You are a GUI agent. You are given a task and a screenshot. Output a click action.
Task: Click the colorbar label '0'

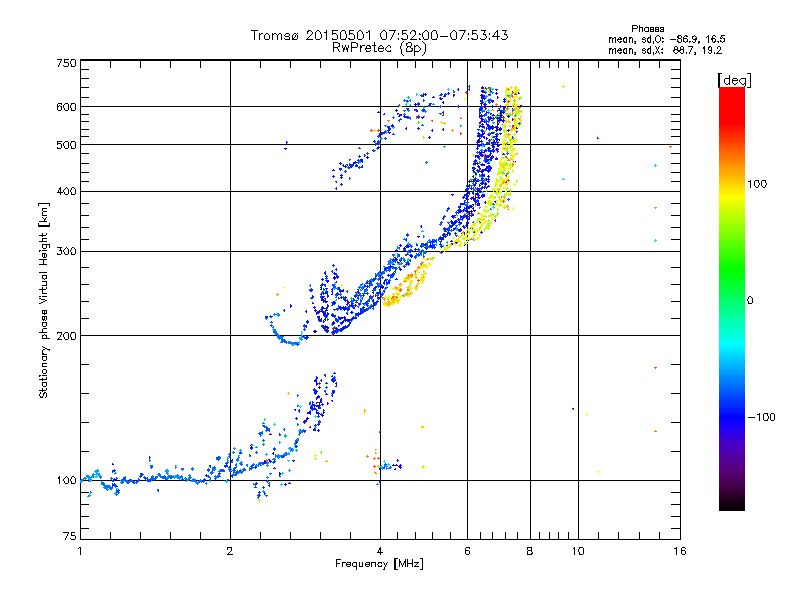(x=750, y=301)
